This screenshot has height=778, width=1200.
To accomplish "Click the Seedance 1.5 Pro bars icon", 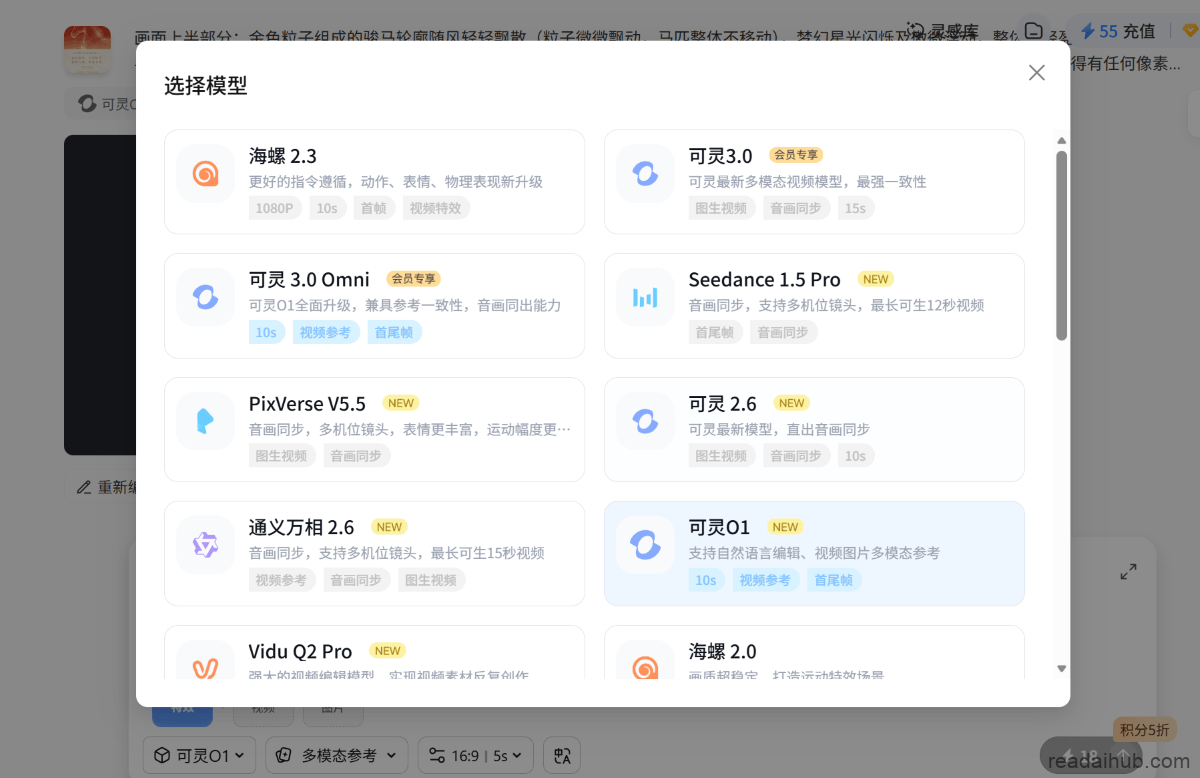I will [x=645, y=298].
